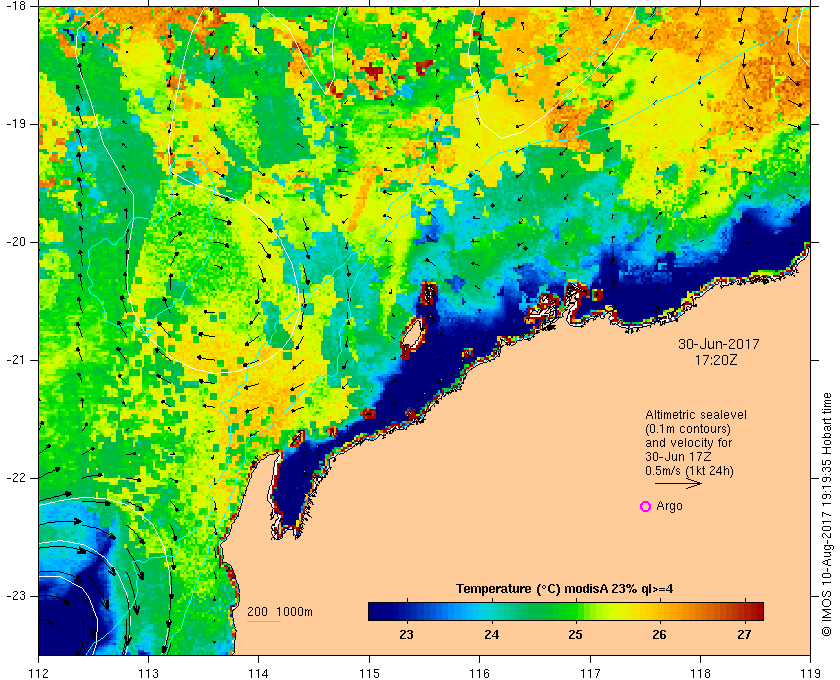Click the date label 30-Jun-2017

pos(718,345)
